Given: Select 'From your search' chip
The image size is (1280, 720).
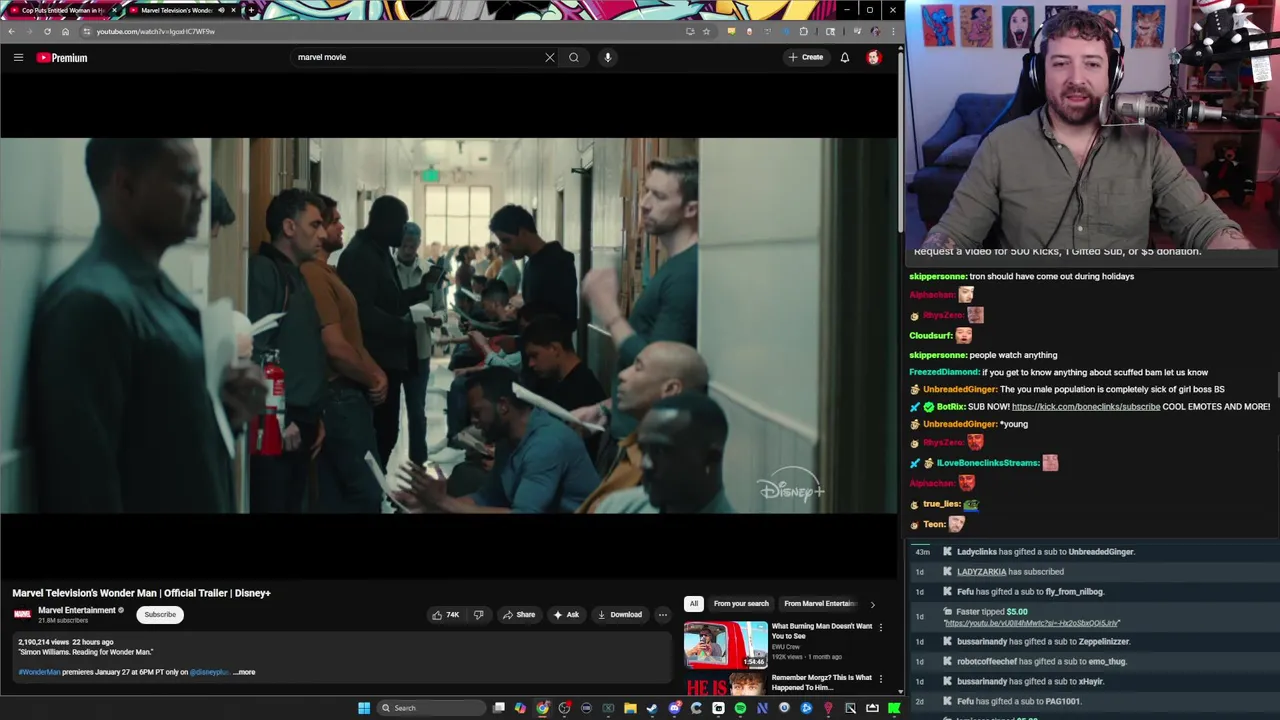Looking at the screenshot, I should tap(741, 604).
